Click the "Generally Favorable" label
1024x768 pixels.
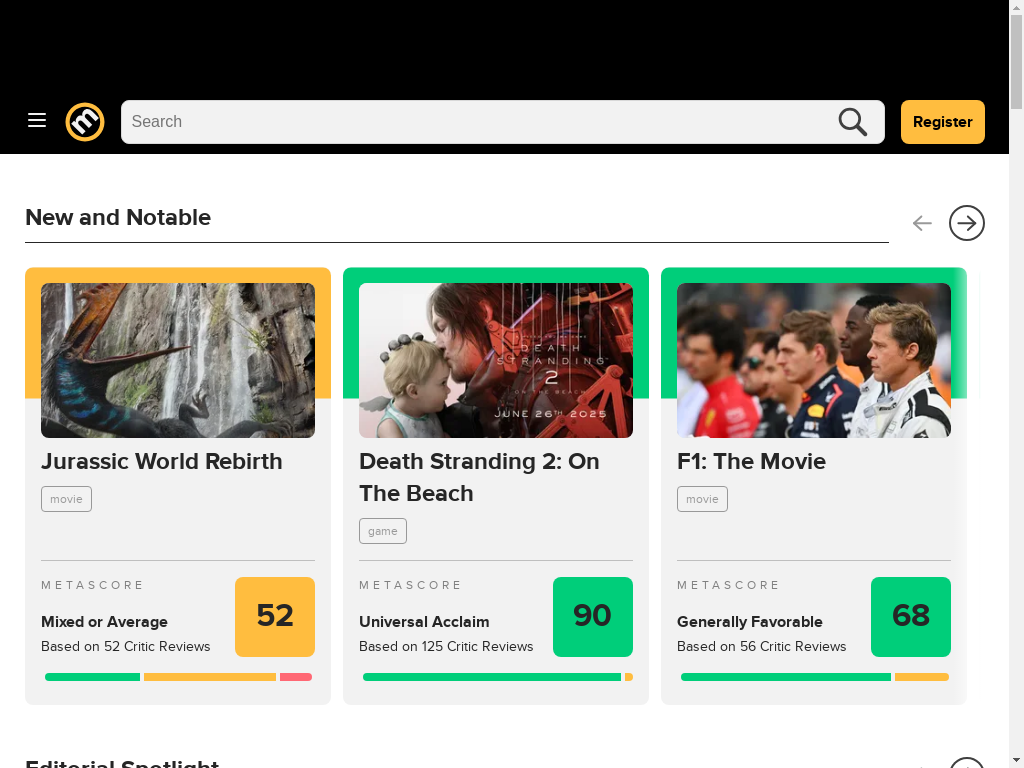(x=750, y=622)
